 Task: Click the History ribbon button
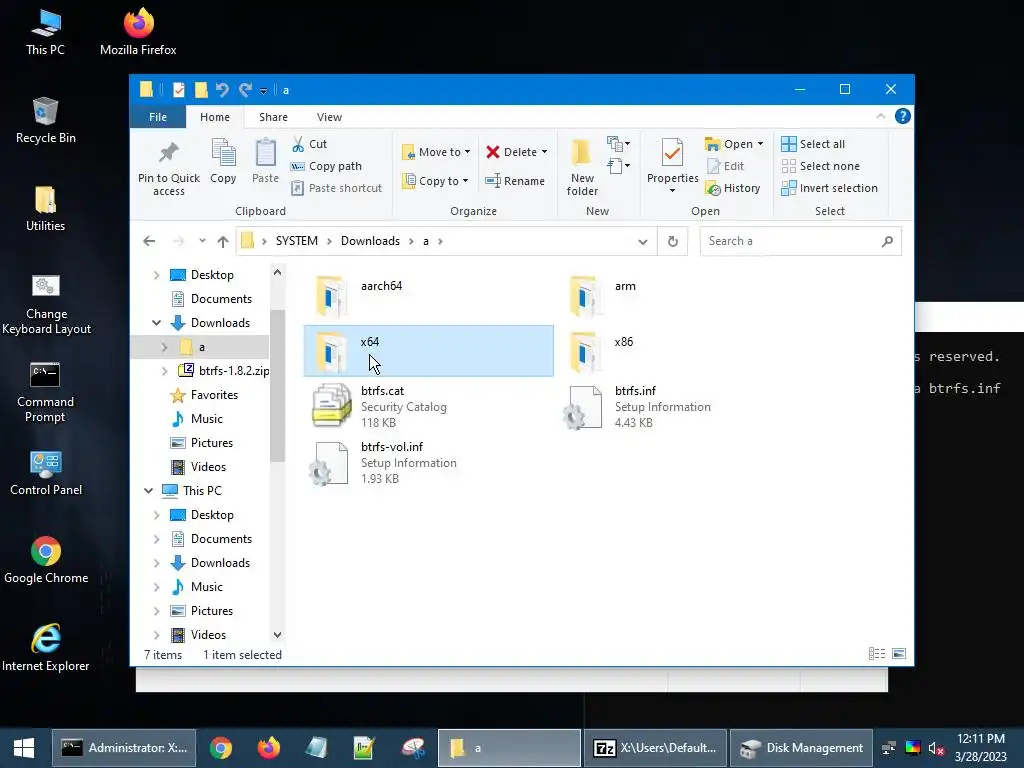coord(733,188)
